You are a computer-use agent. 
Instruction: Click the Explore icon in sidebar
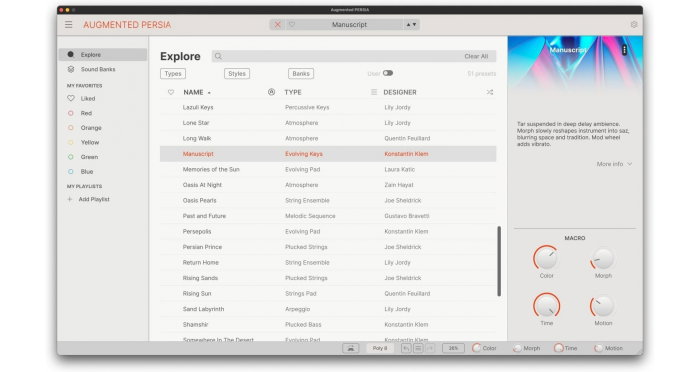coord(71,54)
